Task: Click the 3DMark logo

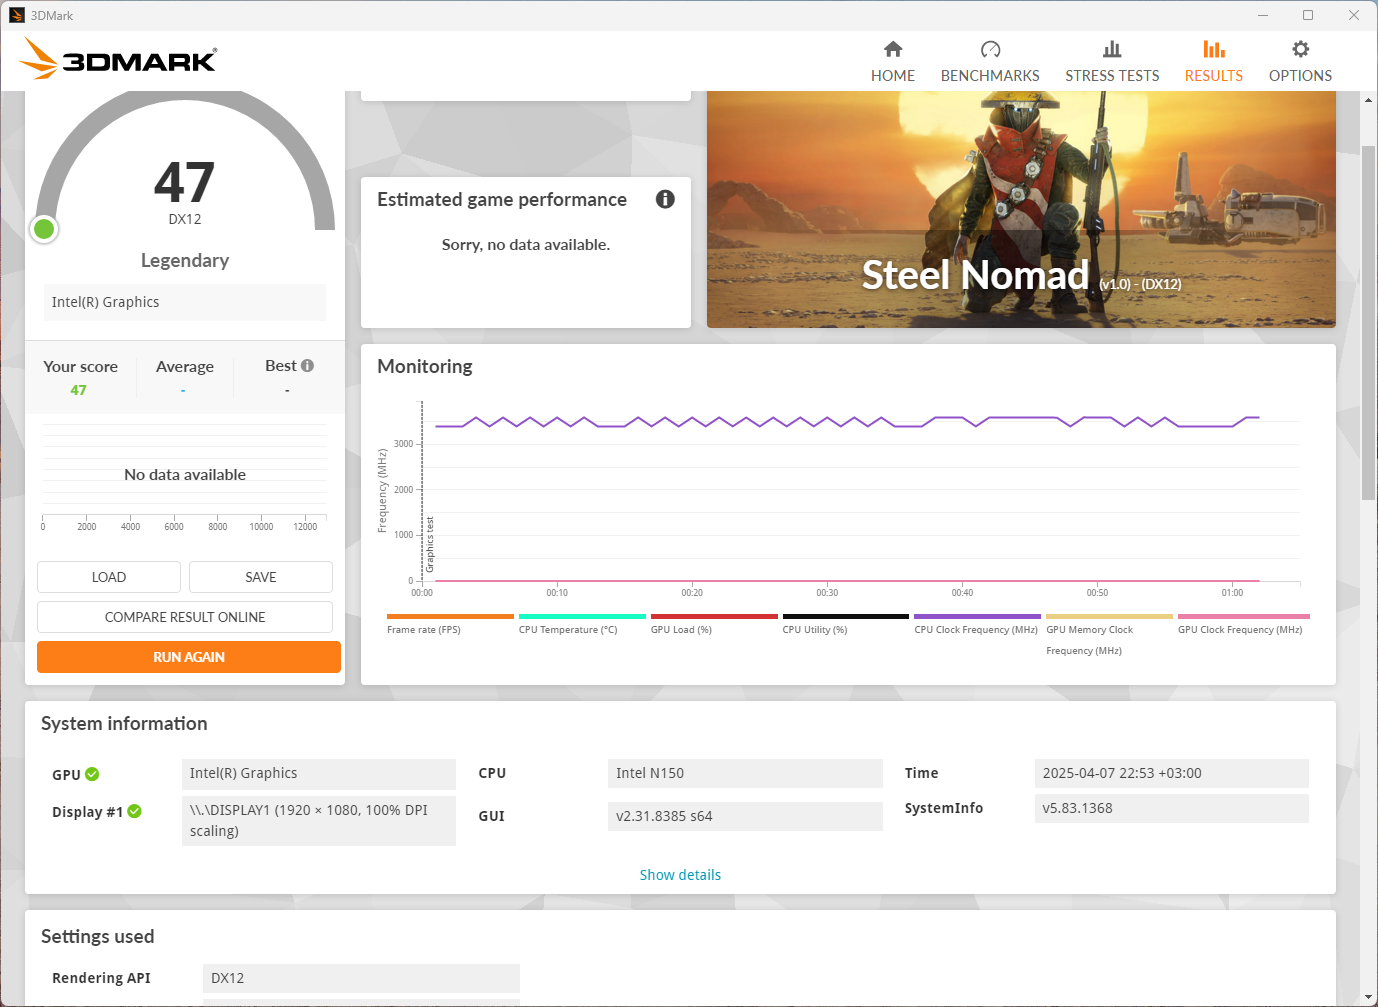Action: 119,59
